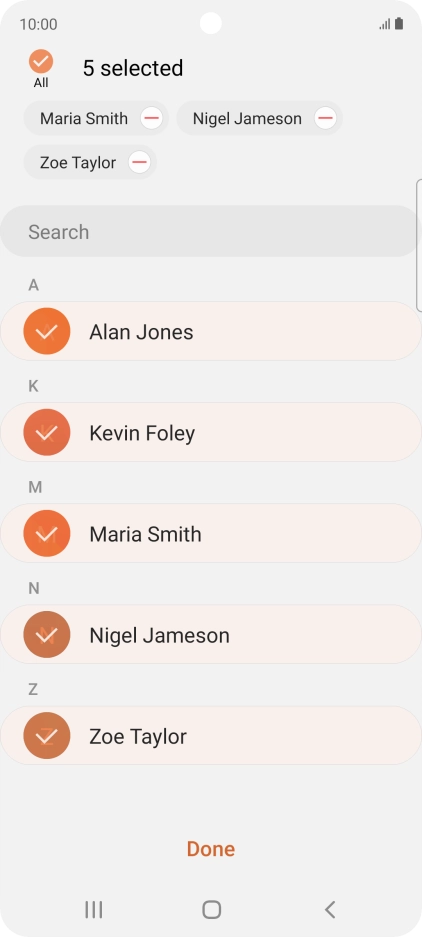The image size is (422, 937).
Task: Tap the fast scroll handle on right edge
Action: (419, 245)
